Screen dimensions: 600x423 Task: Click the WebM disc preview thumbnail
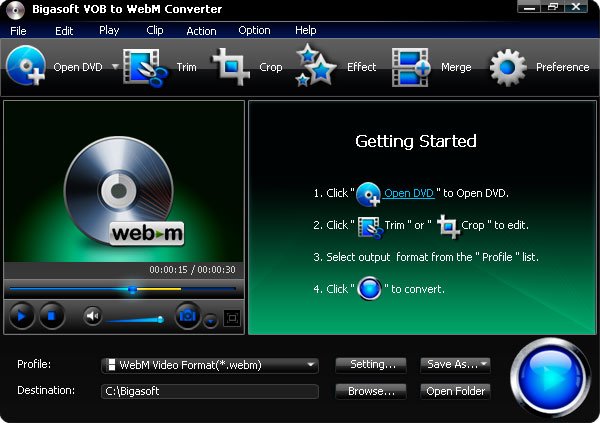[124, 191]
